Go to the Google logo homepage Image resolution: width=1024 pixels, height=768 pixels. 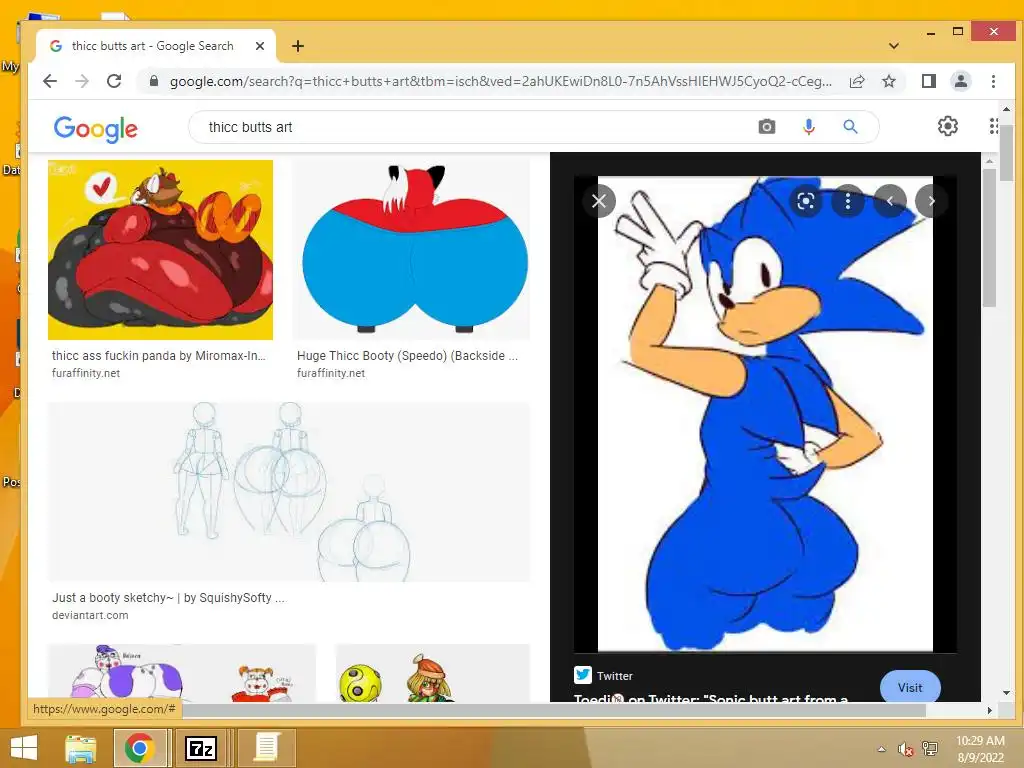click(96, 129)
